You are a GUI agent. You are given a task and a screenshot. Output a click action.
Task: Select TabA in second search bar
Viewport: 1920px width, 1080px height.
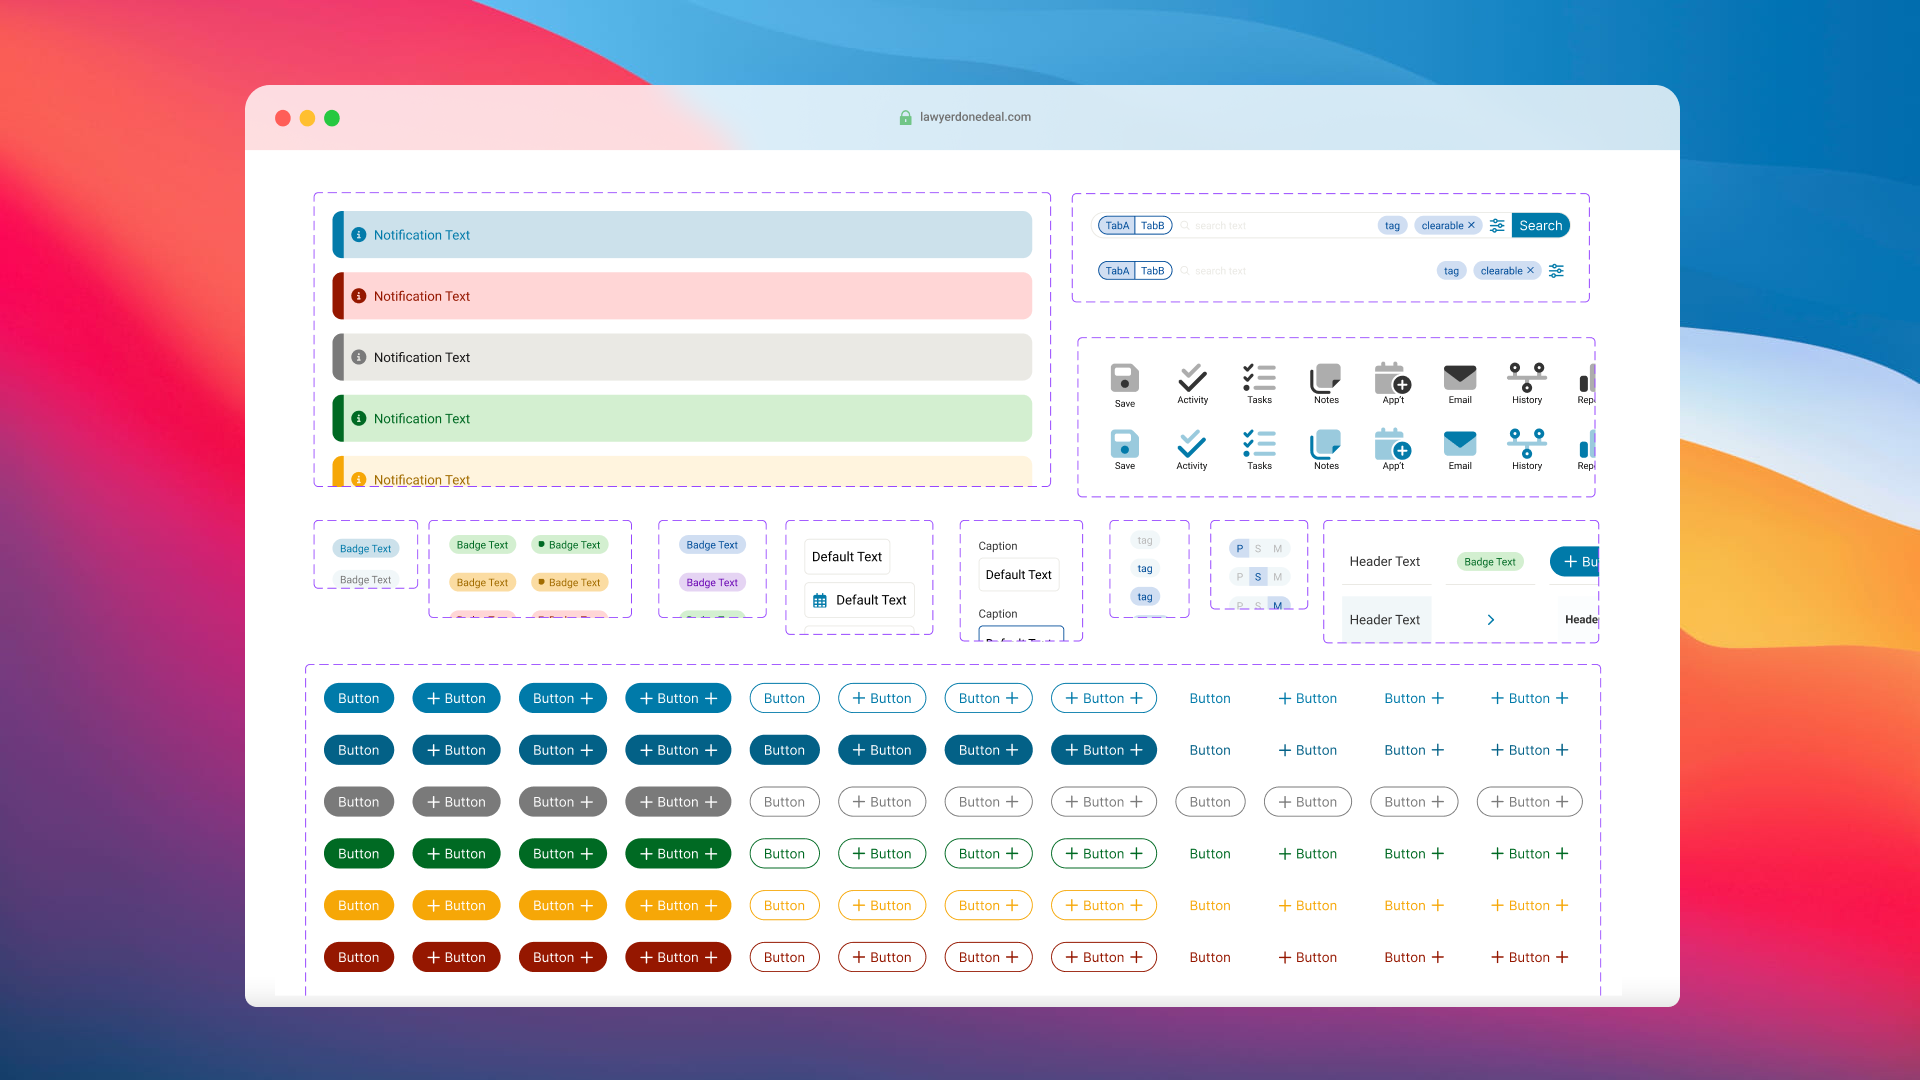coord(1117,271)
